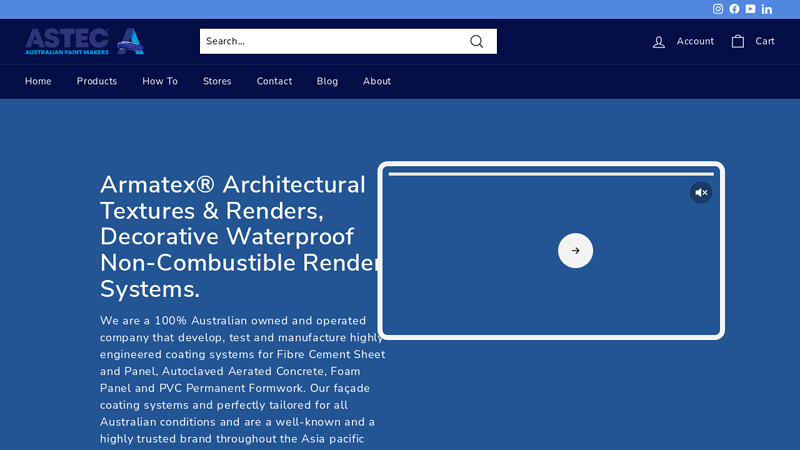Click the Account text link
Viewport: 800px width, 450px height.
coord(695,41)
